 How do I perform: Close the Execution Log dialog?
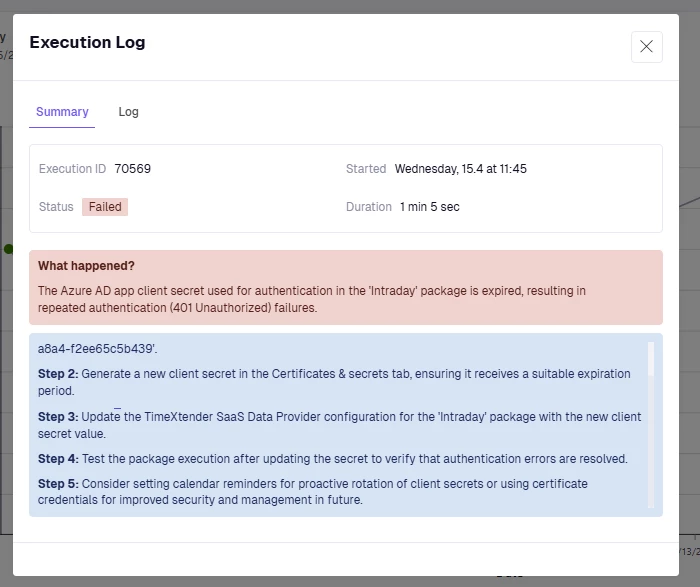[646, 47]
